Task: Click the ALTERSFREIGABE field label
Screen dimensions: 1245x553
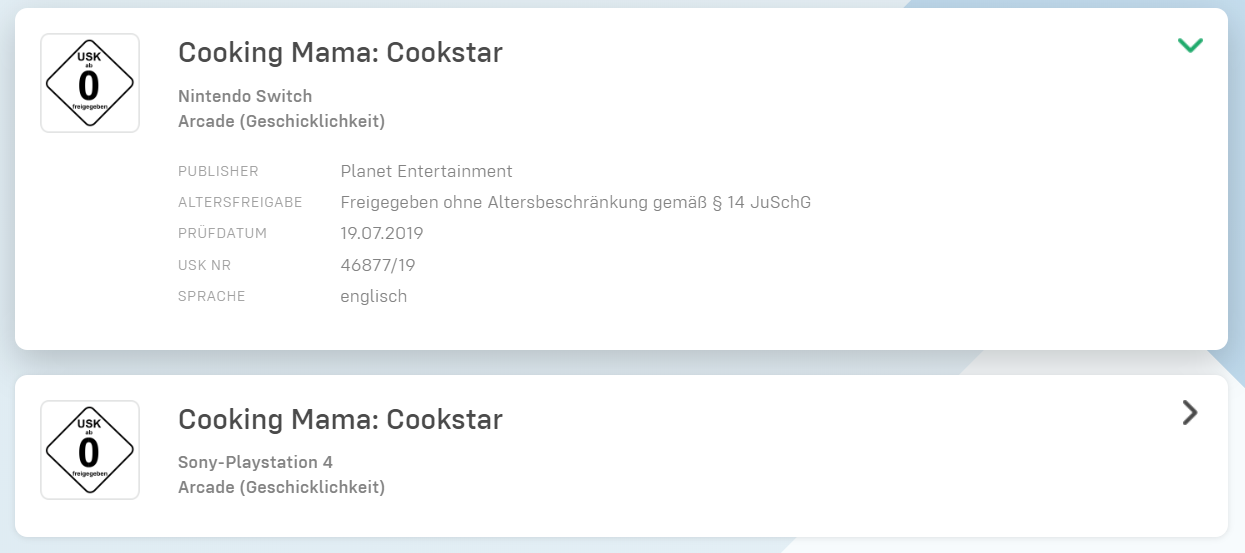Action: [240, 203]
